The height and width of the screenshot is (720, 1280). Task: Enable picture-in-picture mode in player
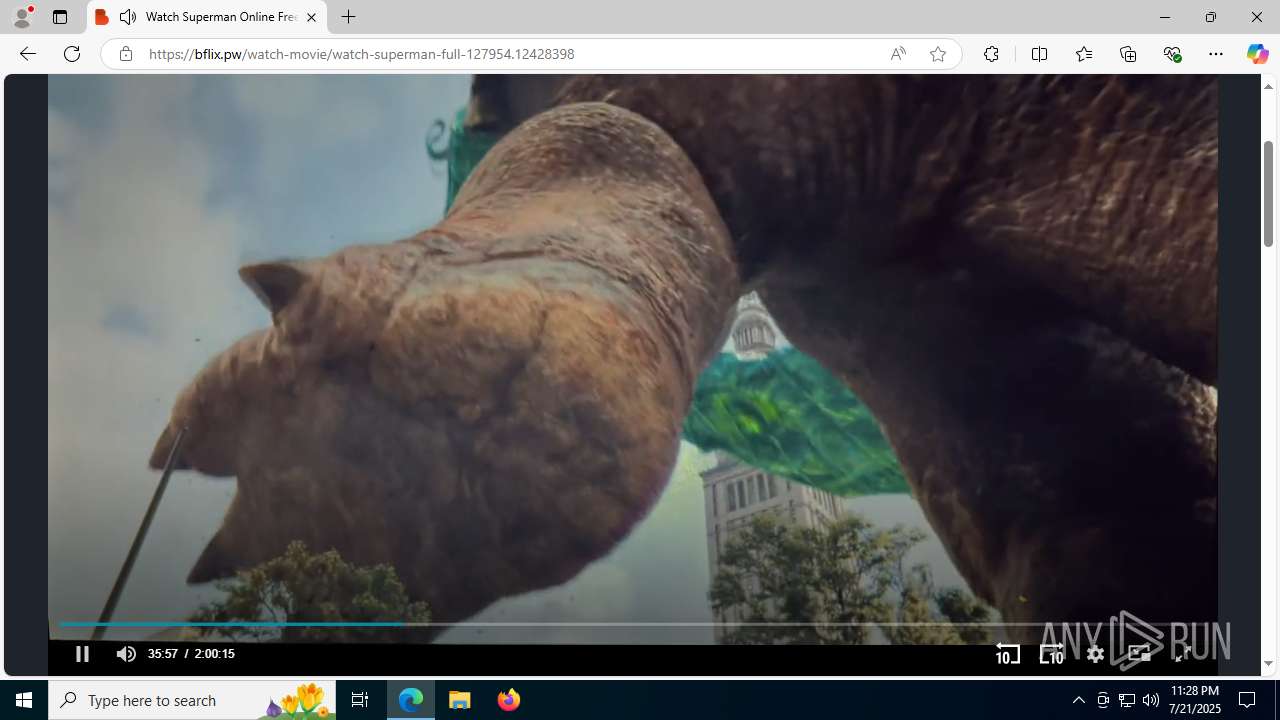tap(1139, 654)
